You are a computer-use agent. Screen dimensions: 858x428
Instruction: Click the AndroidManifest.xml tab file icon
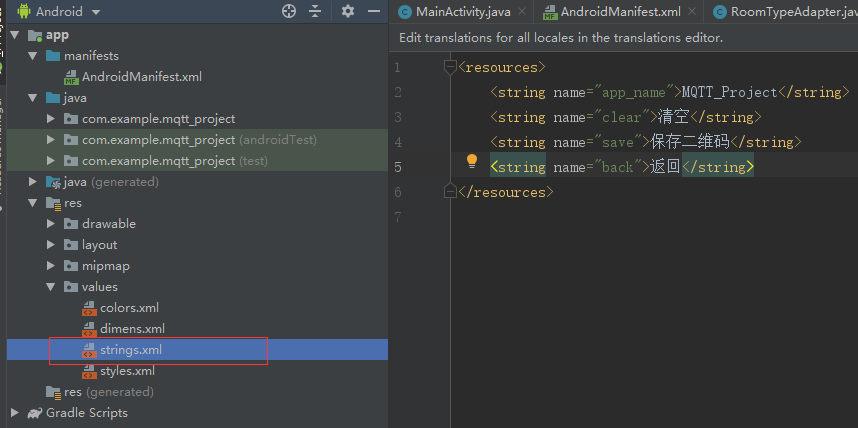[550, 13]
